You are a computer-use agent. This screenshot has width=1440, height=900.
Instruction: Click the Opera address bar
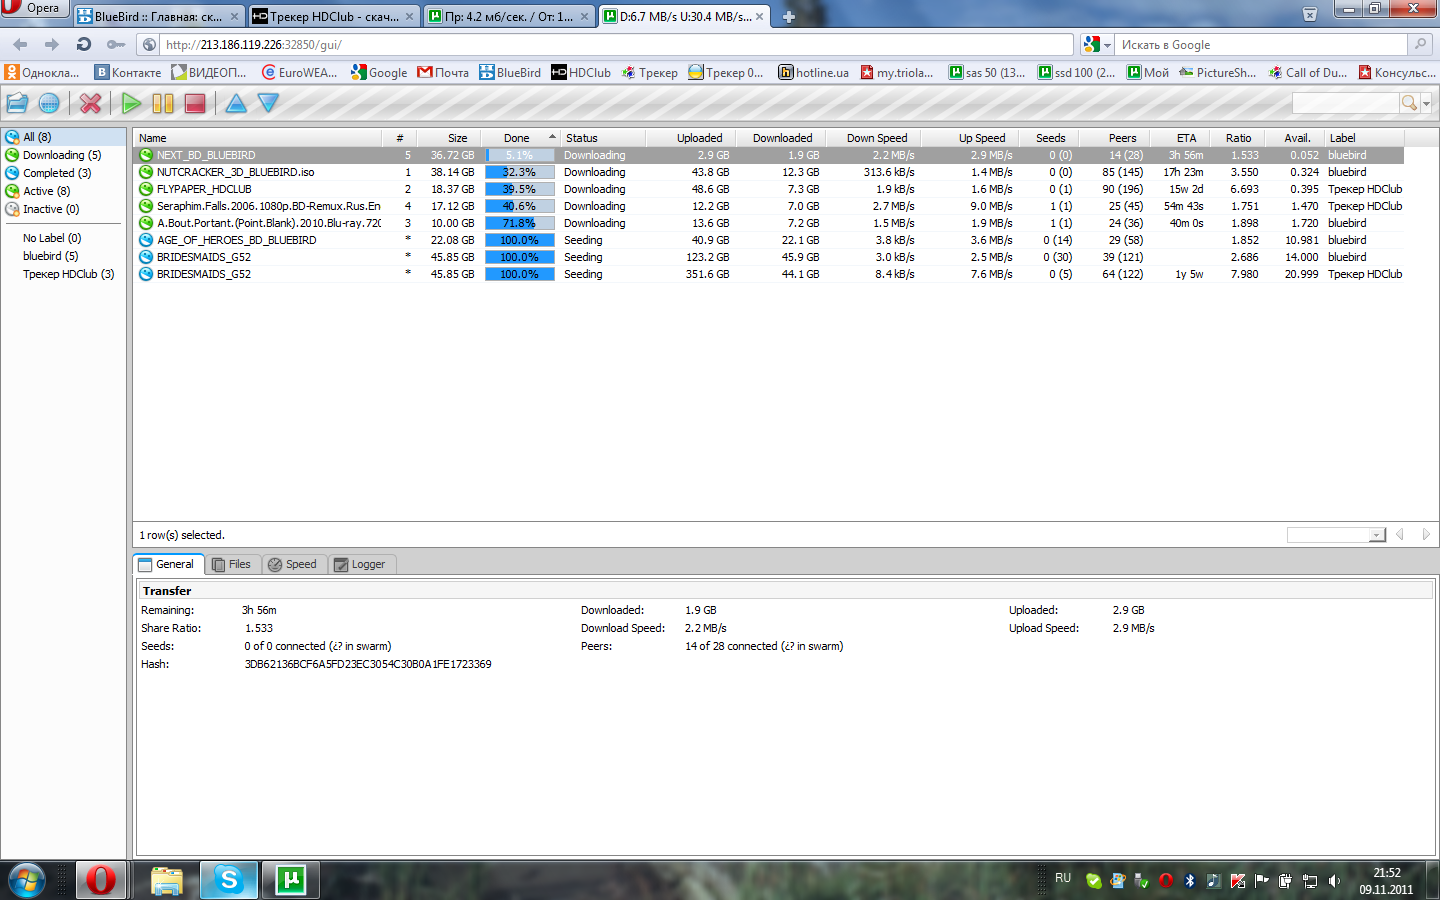pyautogui.click(x=616, y=44)
